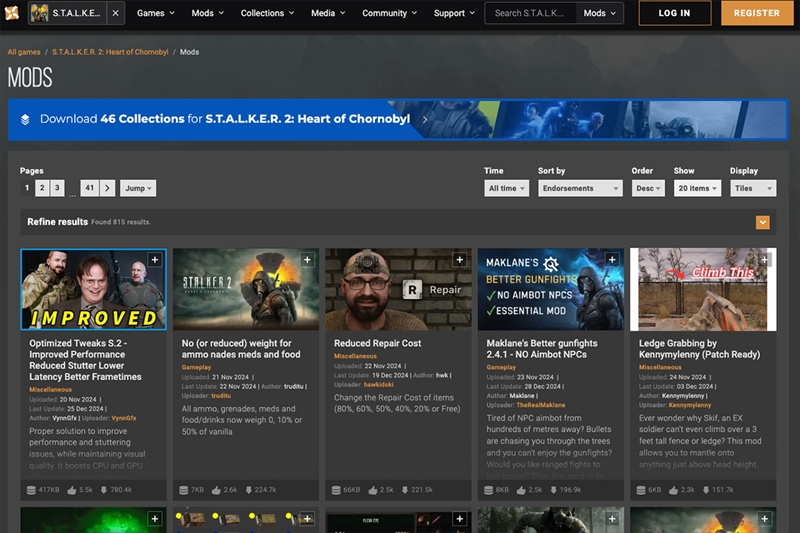
Task: Click S.T.A.L.K.E.R. 2: Heart of Chornobyl breadcrumb
Action: (110, 52)
